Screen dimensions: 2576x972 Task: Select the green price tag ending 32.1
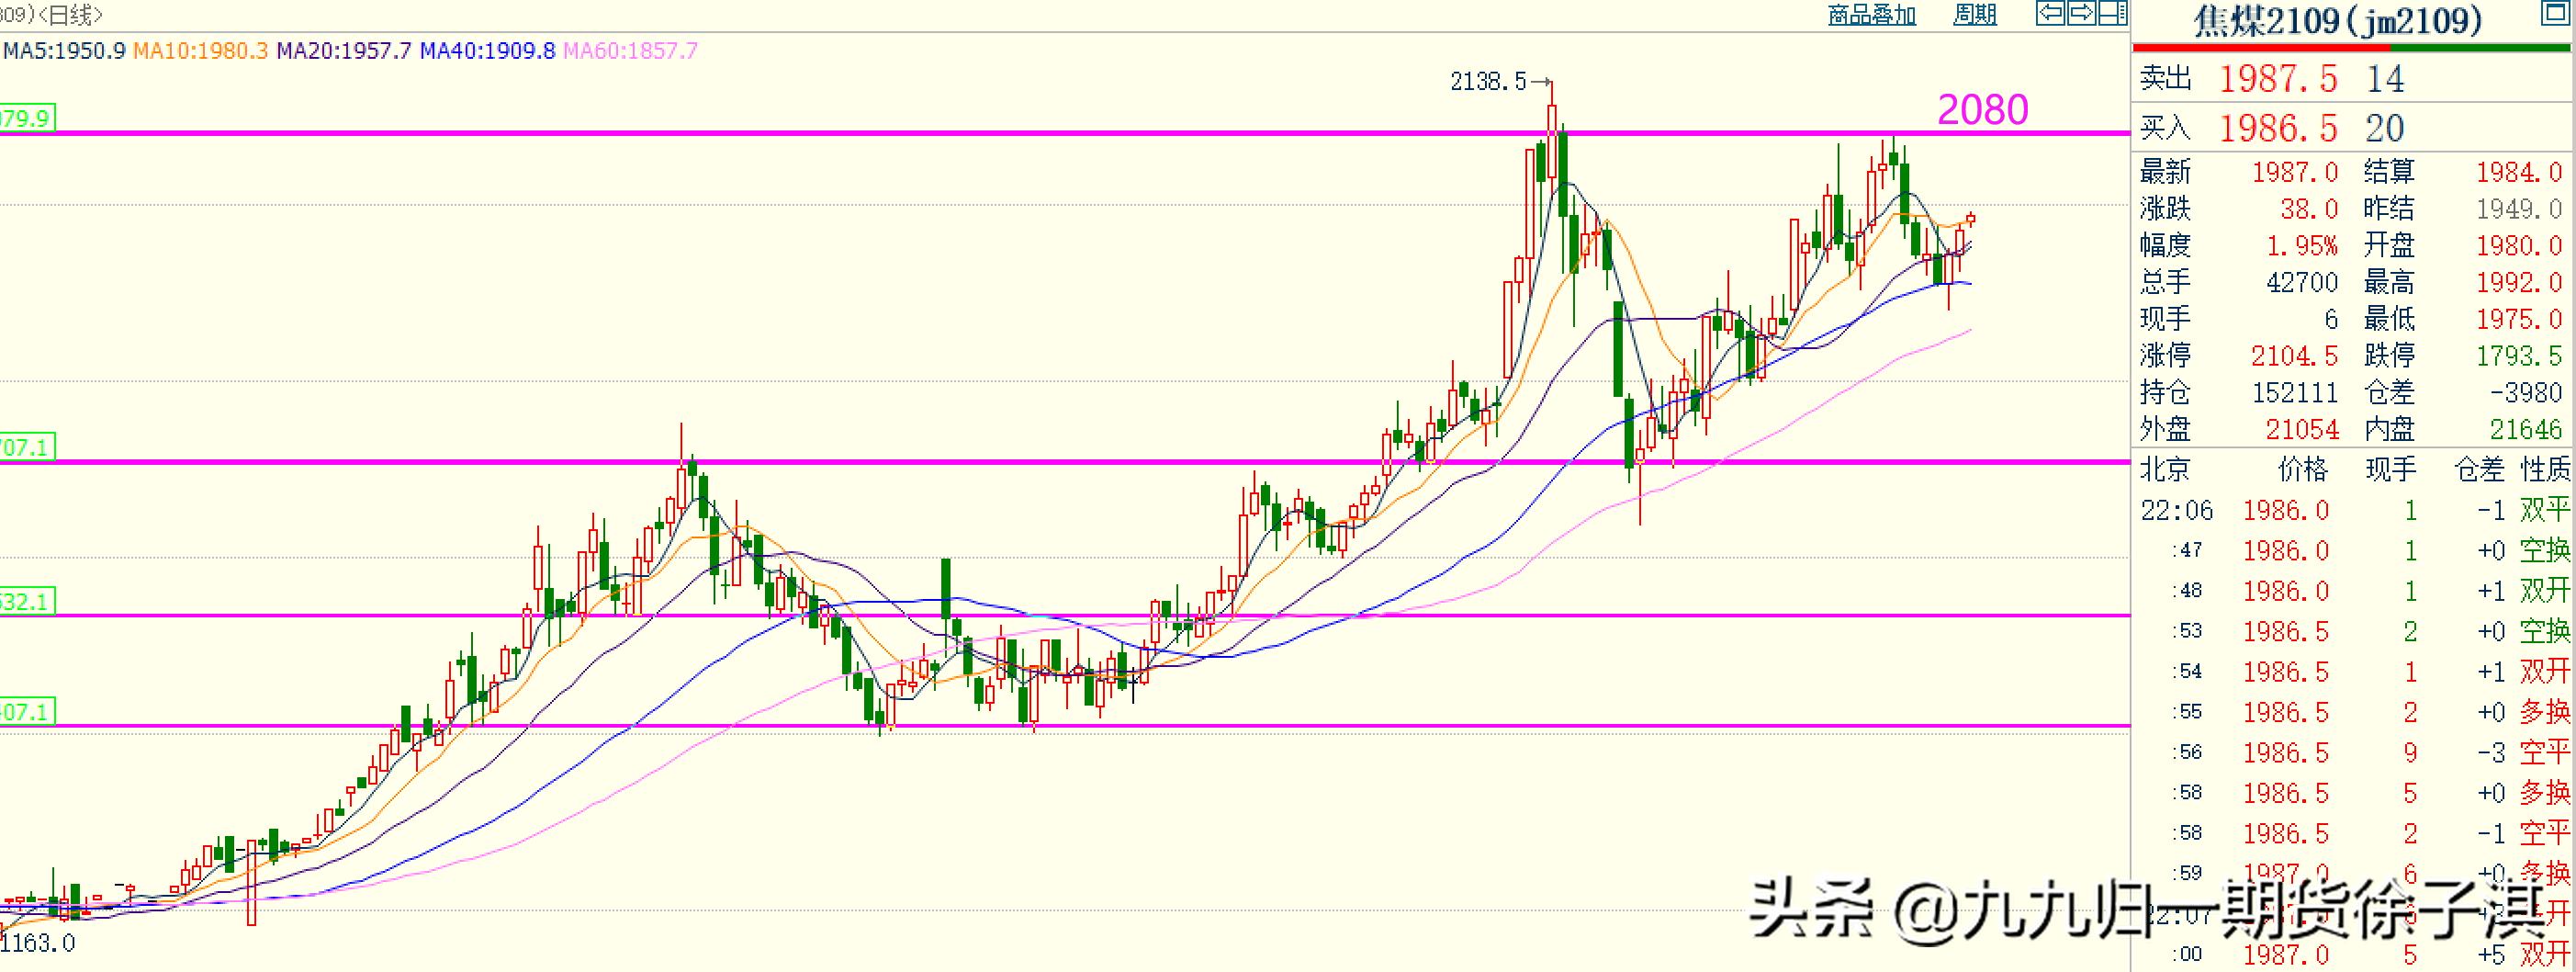(27, 601)
